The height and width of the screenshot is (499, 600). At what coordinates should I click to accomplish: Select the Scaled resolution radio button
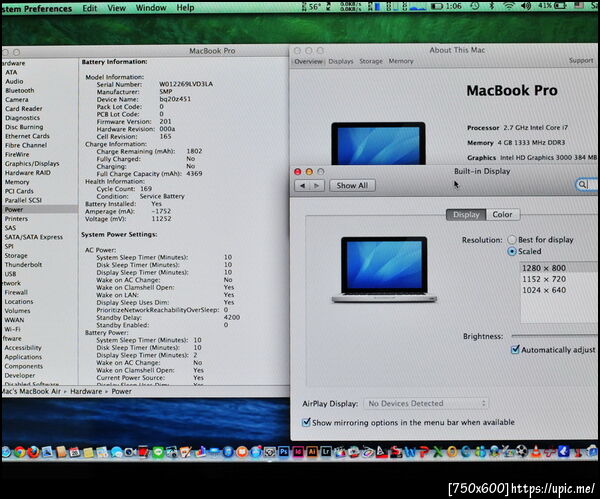click(512, 251)
